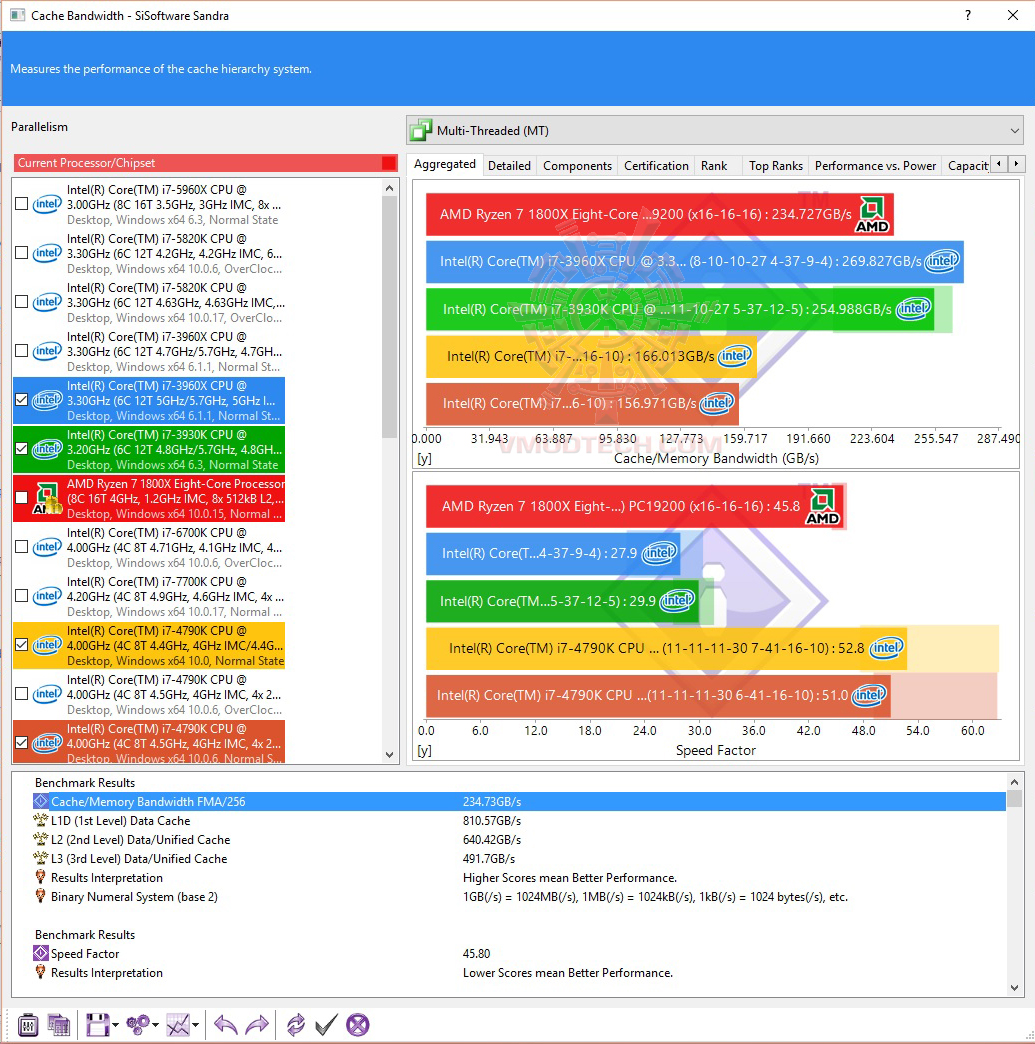Check the i7-5820K 4.63GHz checkbox
Image resolution: width=1035 pixels, height=1044 pixels.
pos(21,302)
